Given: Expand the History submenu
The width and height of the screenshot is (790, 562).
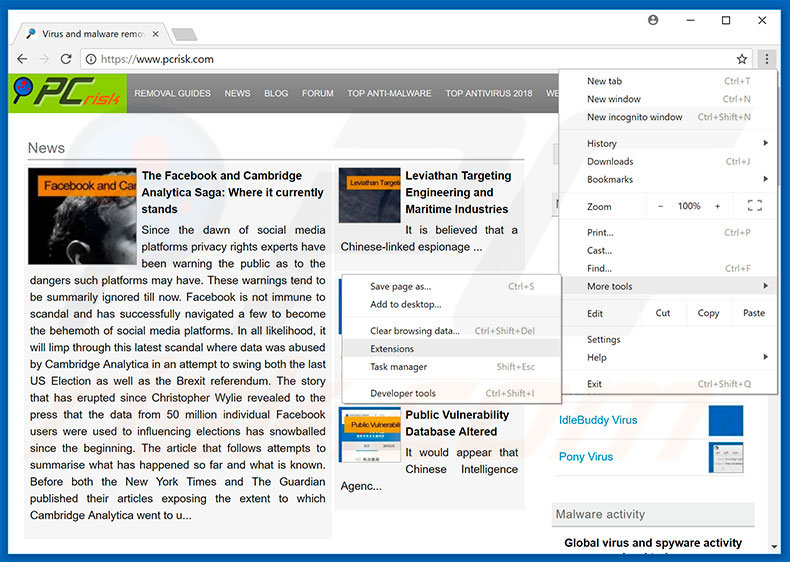Looking at the screenshot, I should [667, 143].
